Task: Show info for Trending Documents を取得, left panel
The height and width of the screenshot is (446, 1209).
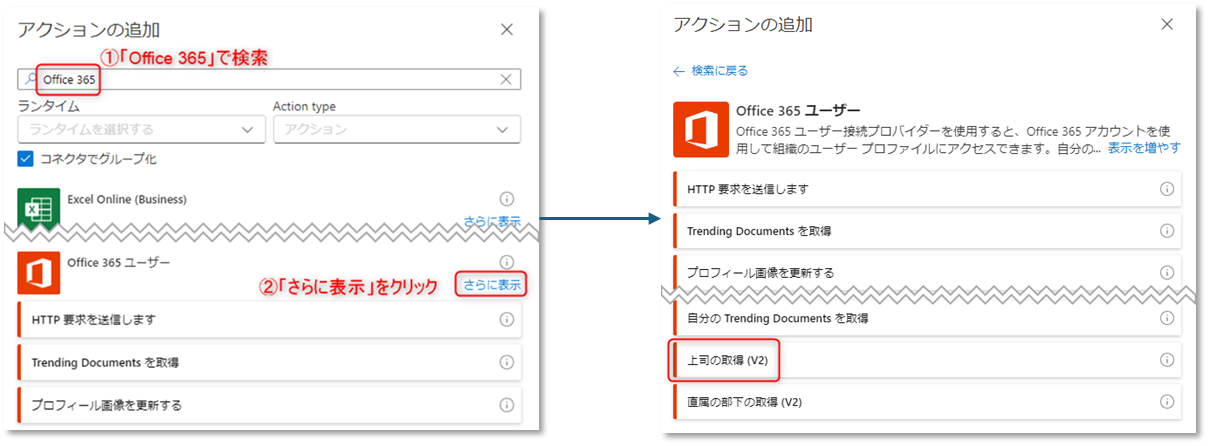Action: [506, 362]
